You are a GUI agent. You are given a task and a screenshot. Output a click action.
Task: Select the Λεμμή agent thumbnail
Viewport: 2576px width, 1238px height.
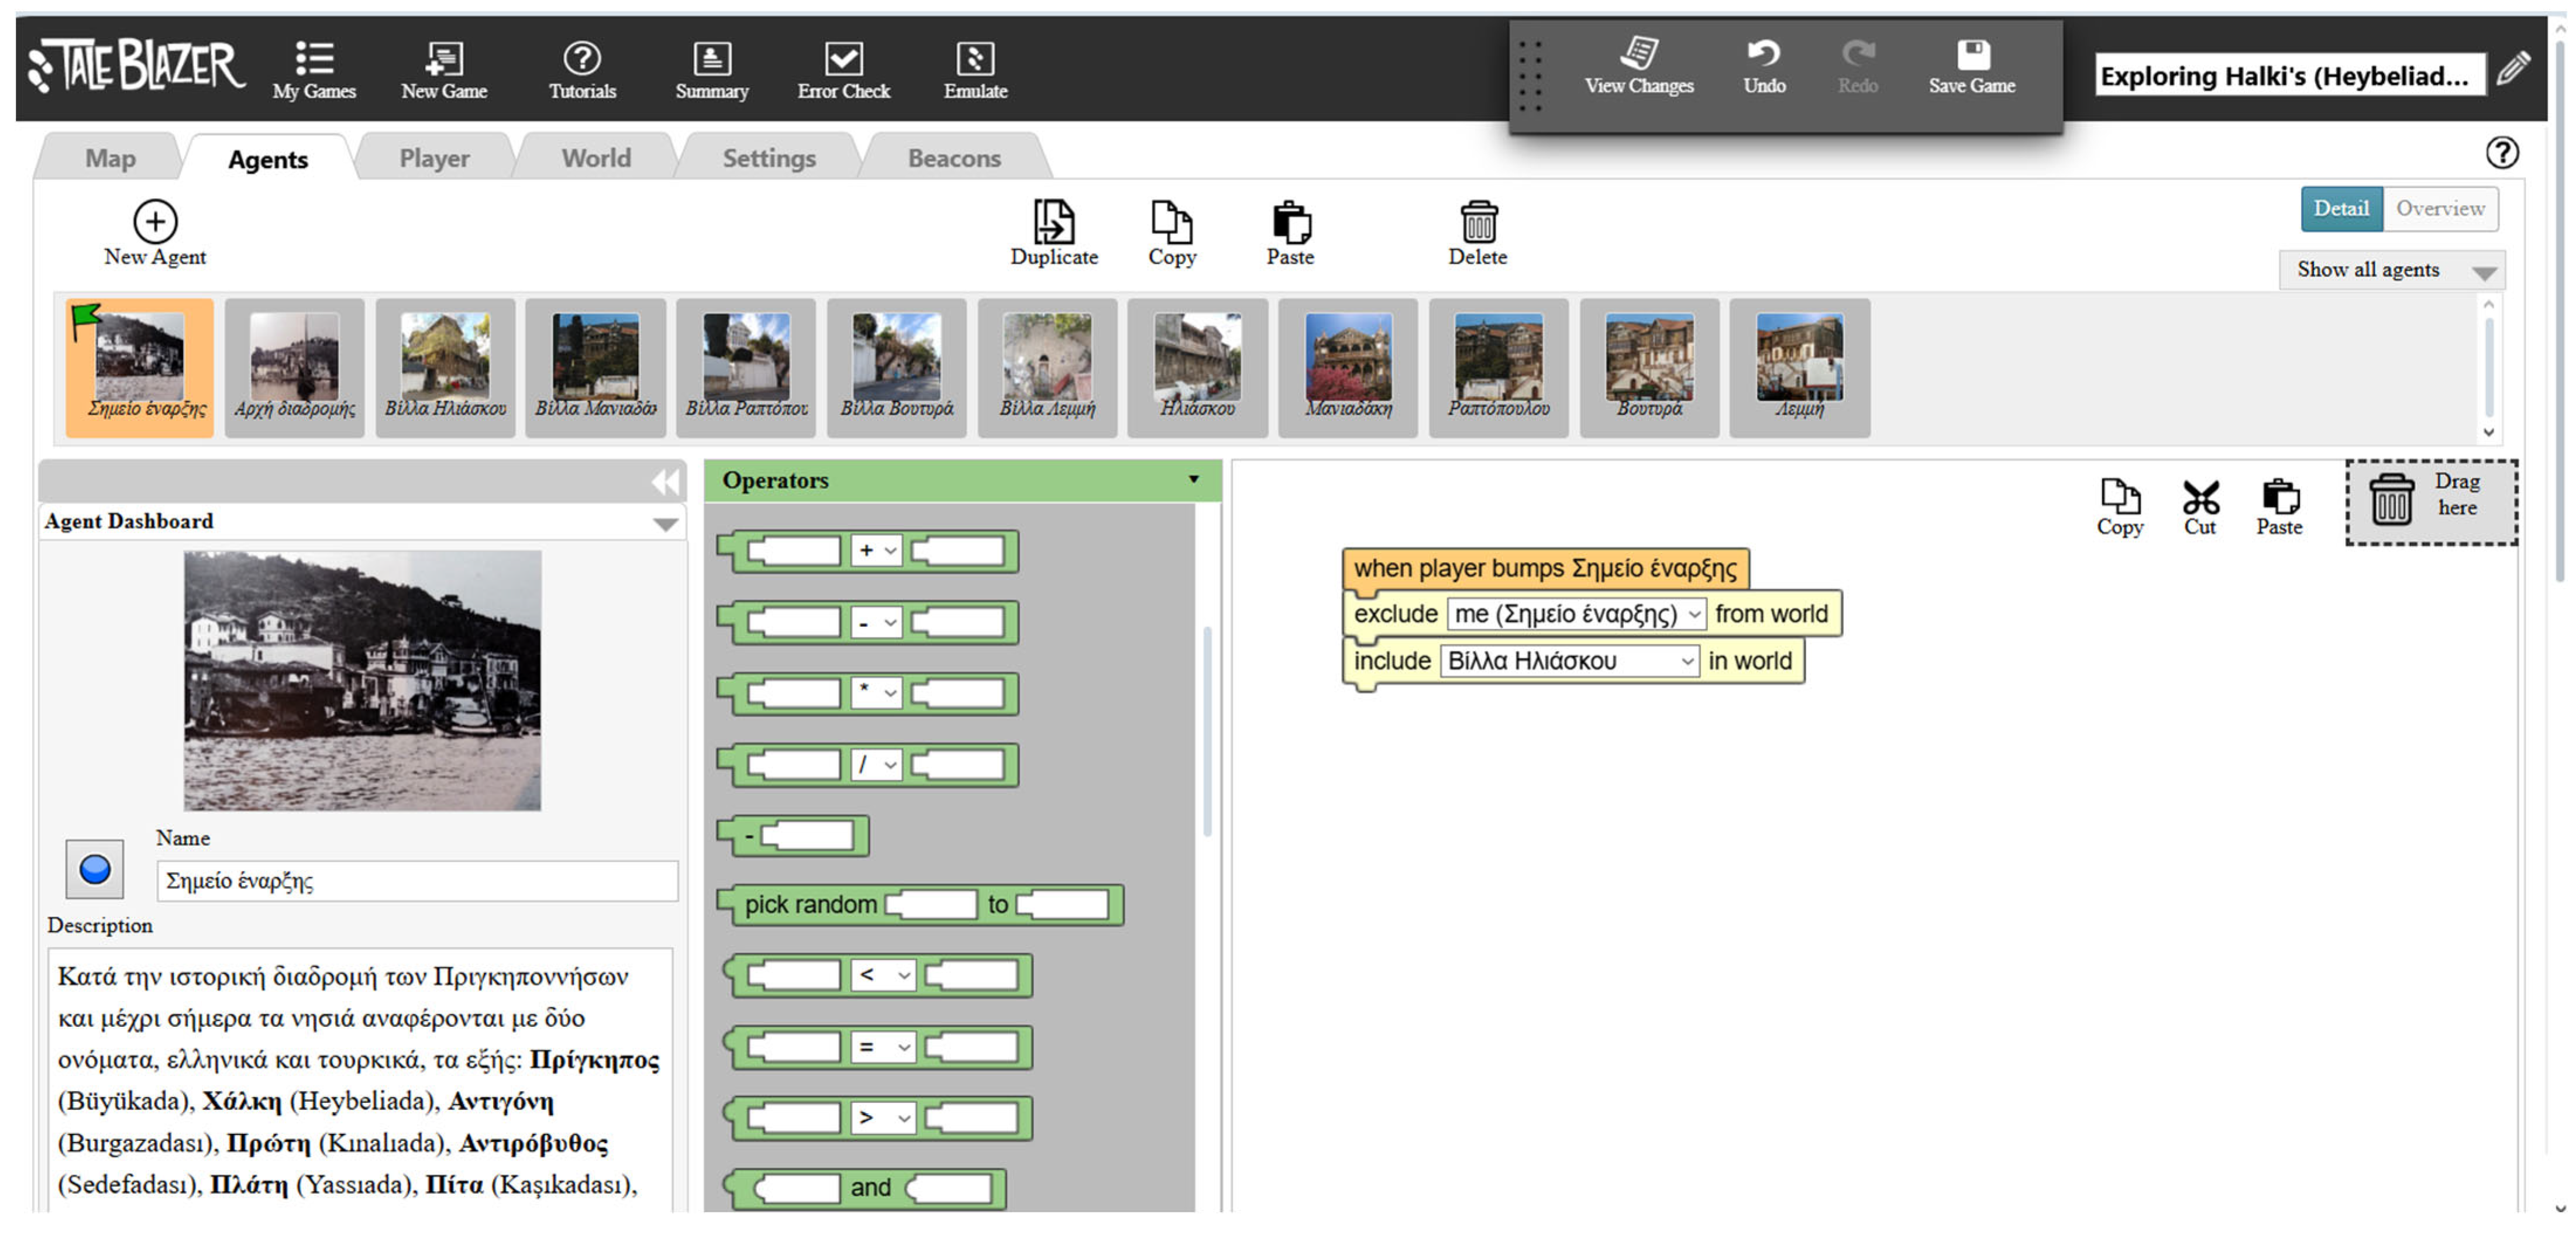[1799, 367]
